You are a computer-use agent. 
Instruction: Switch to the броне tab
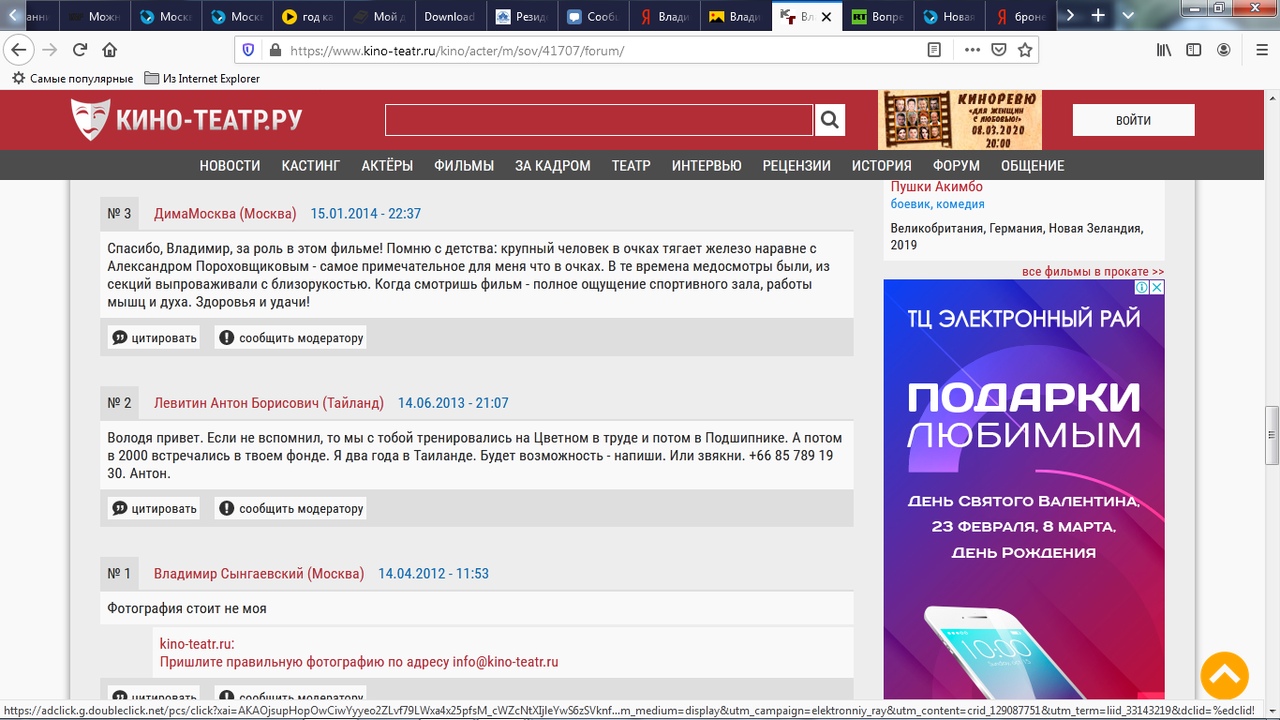(x=1021, y=16)
